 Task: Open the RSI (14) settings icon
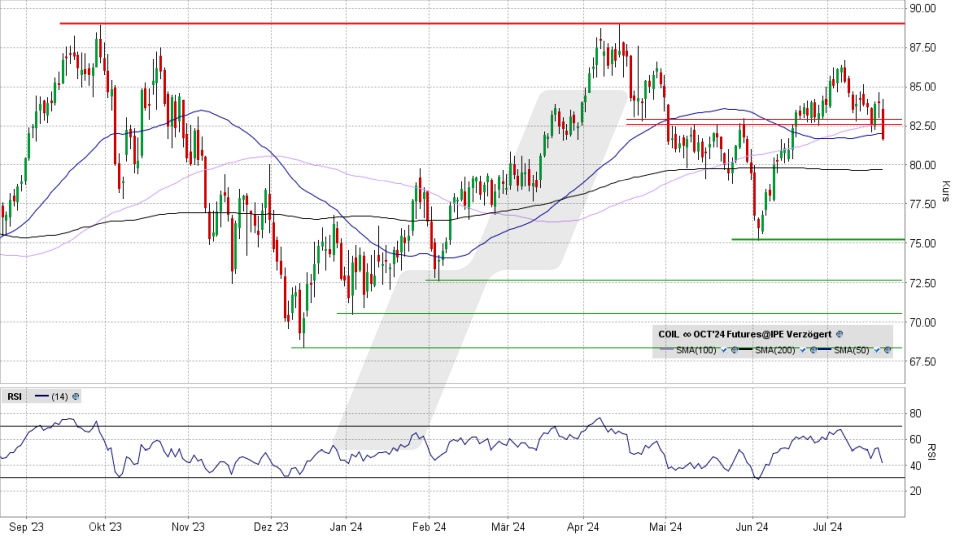pos(75,397)
